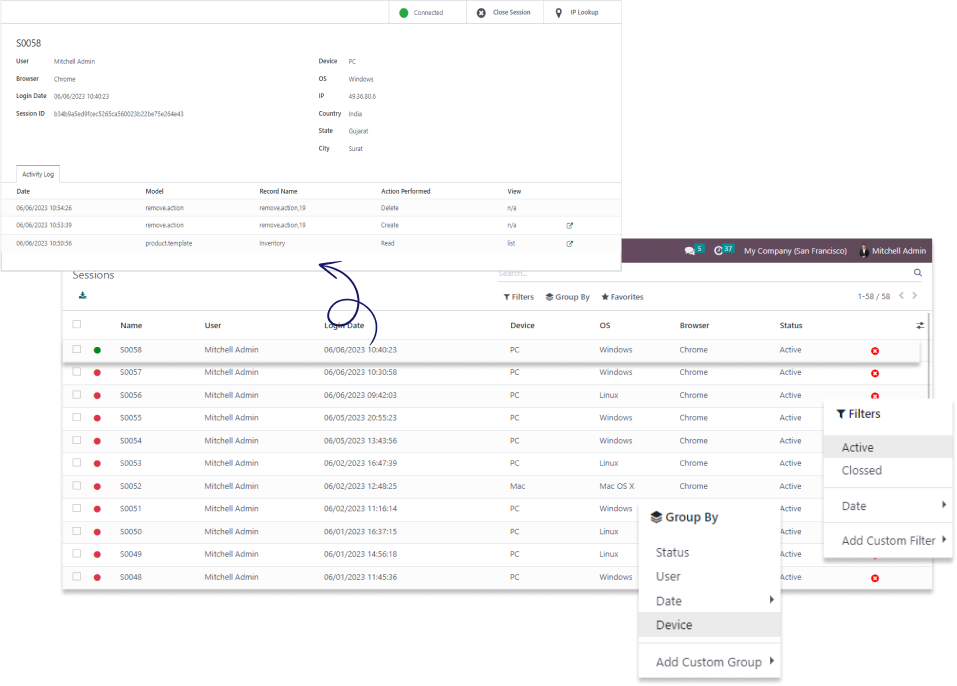Check the checkbox for session S0055

pos(77,418)
